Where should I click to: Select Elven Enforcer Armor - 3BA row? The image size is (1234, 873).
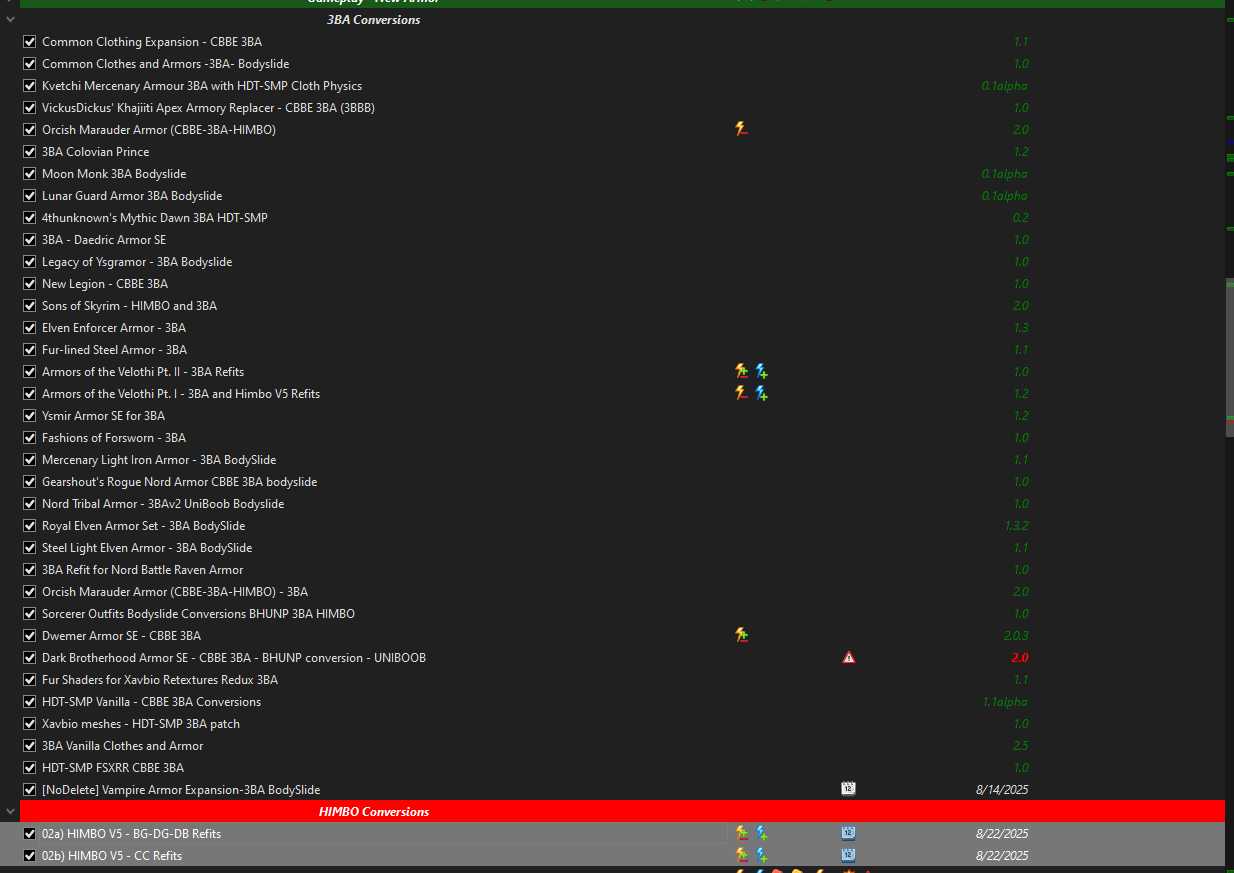(x=114, y=328)
